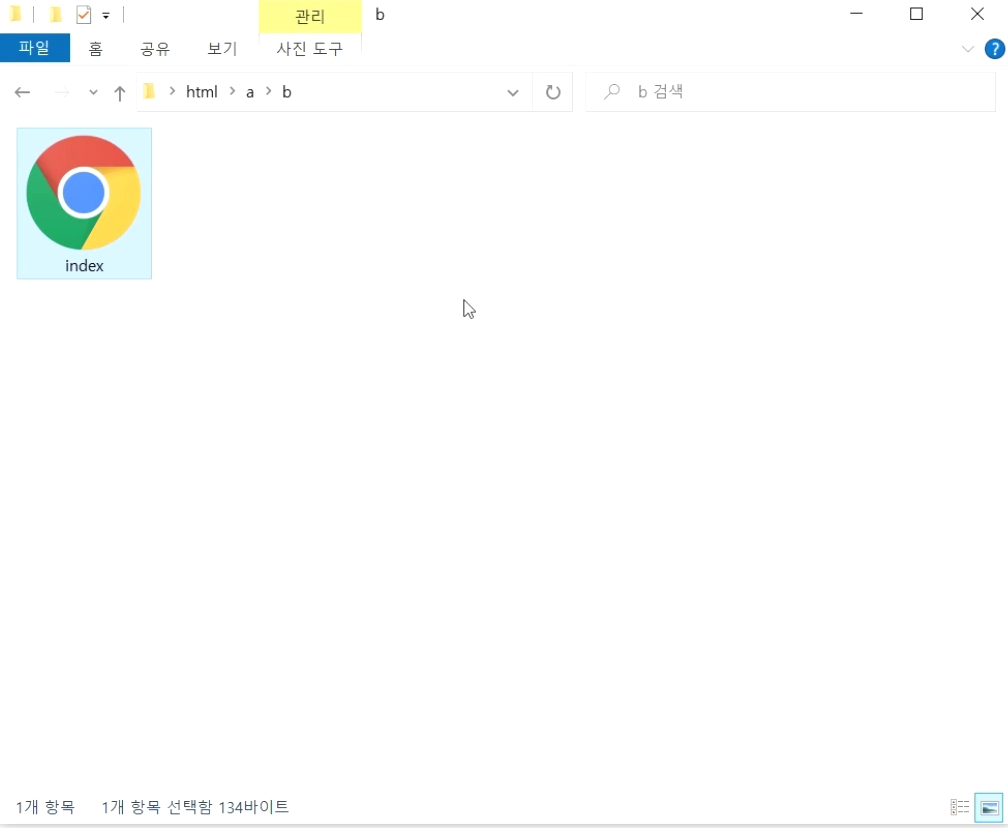Screen dimensions: 1008x828
Task: Click 1개 항목 status text
Action: [46, 807]
